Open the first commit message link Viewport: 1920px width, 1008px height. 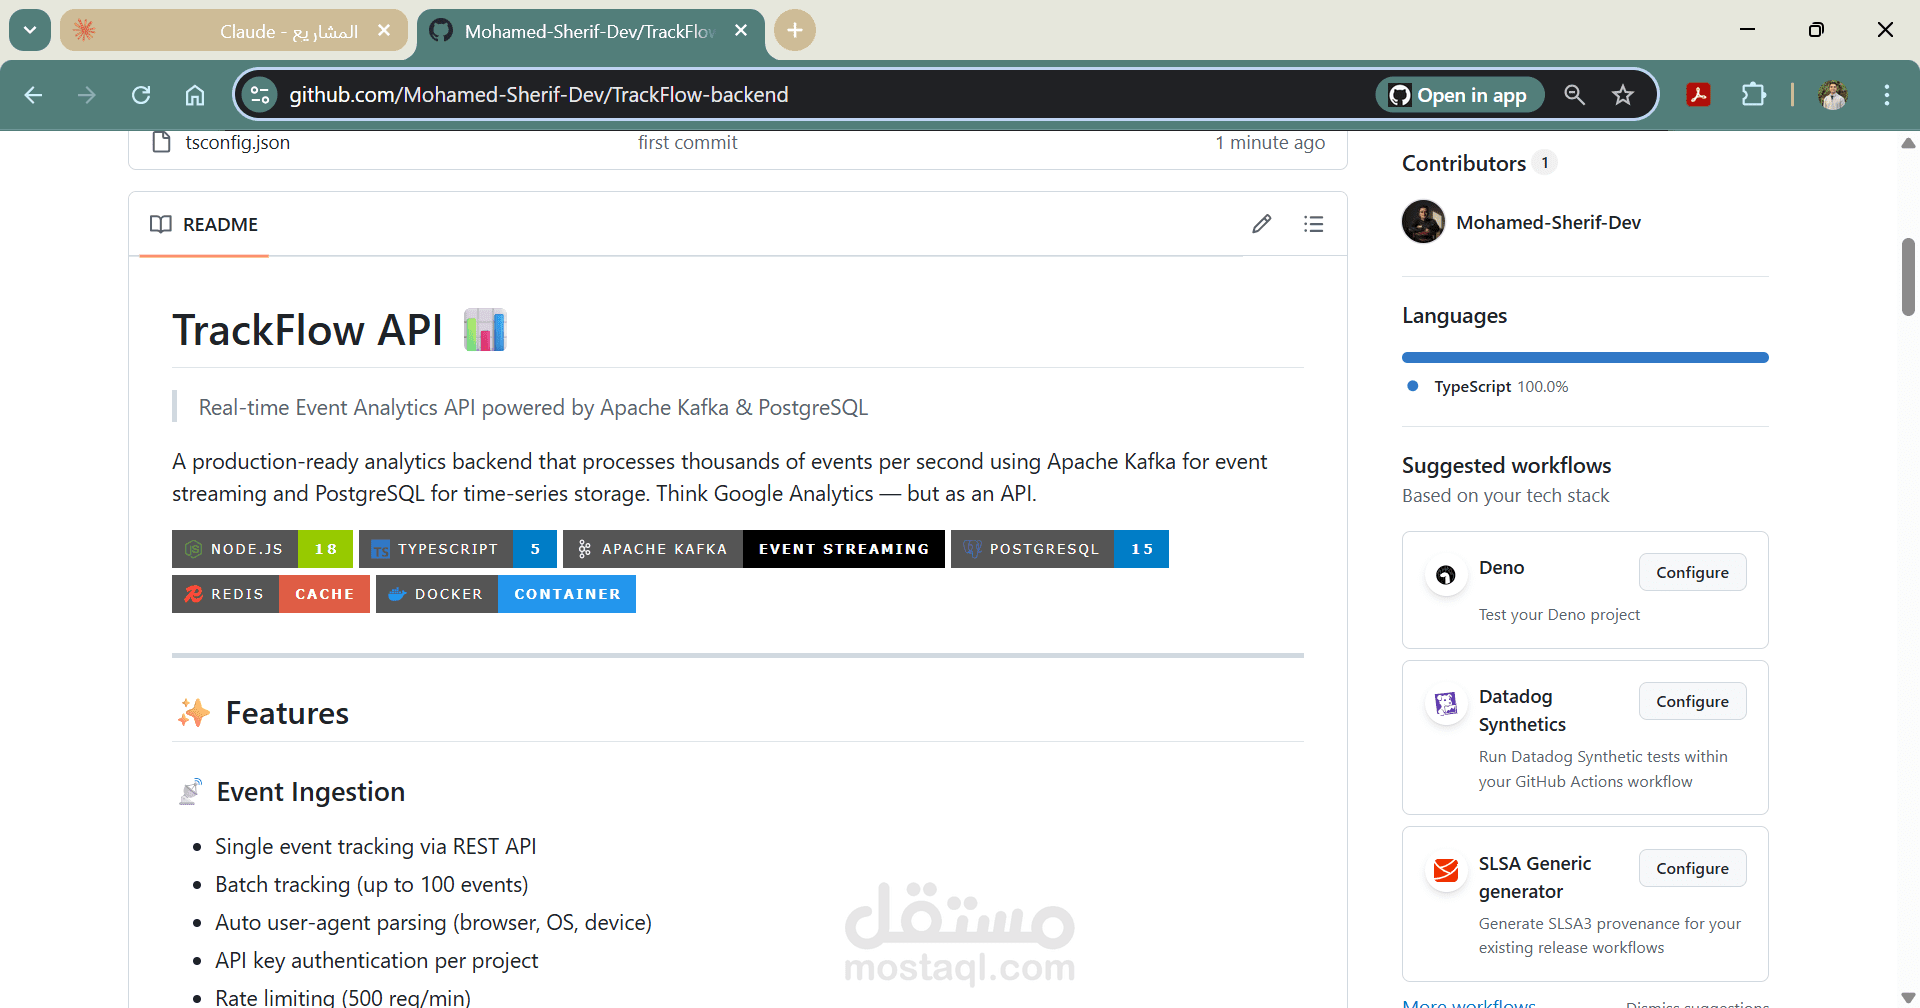point(687,142)
